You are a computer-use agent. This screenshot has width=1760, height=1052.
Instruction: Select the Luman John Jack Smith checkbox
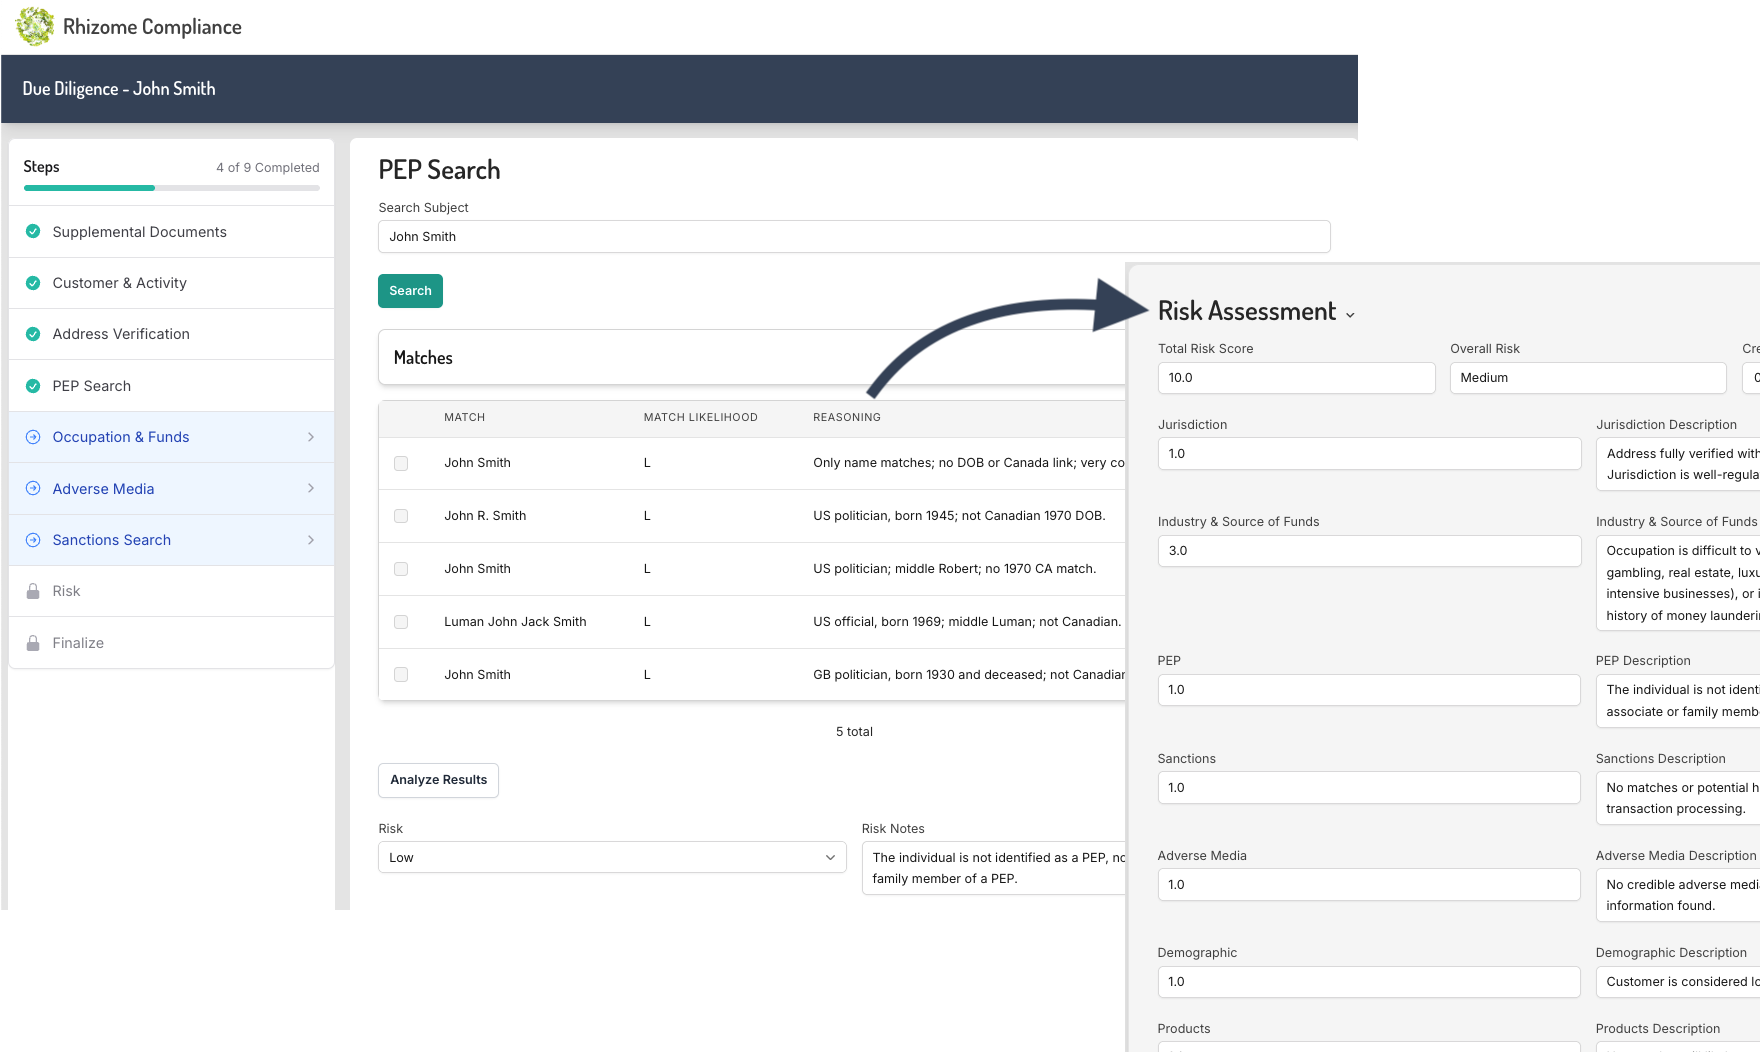click(x=401, y=622)
